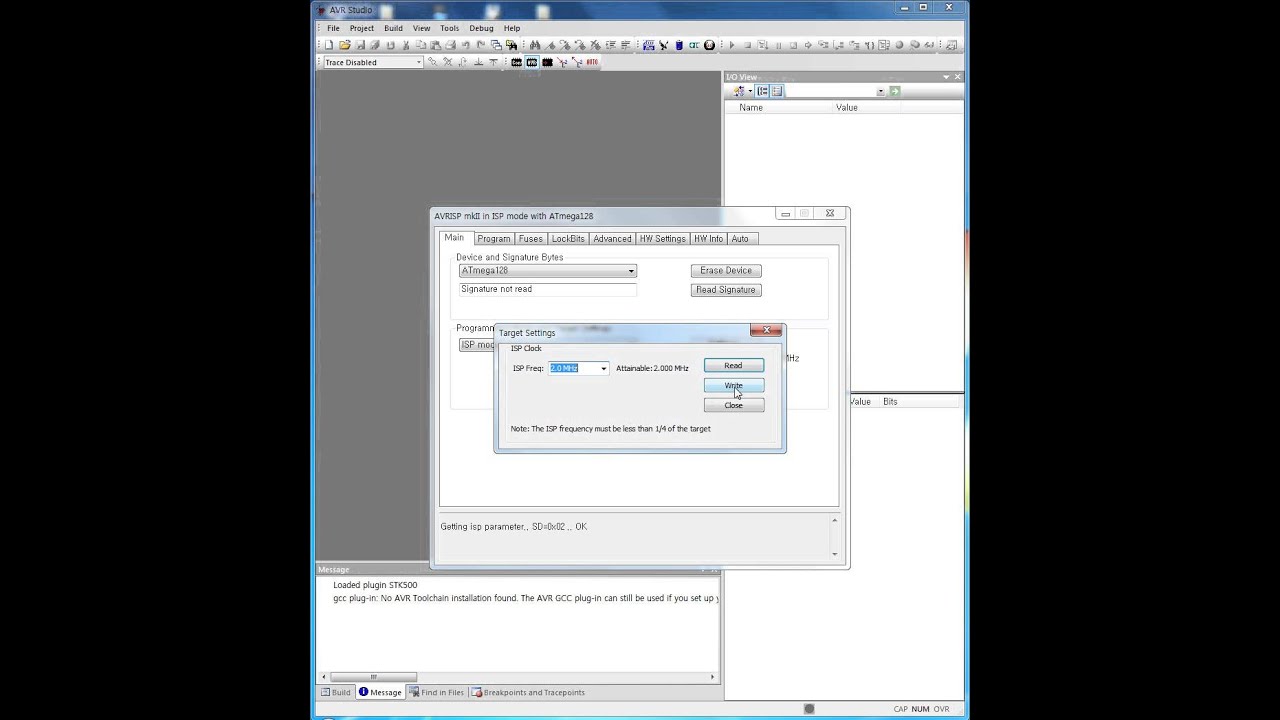Select the Find in Files bottom tab
The width and height of the screenshot is (1280, 720).
click(x=437, y=692)
